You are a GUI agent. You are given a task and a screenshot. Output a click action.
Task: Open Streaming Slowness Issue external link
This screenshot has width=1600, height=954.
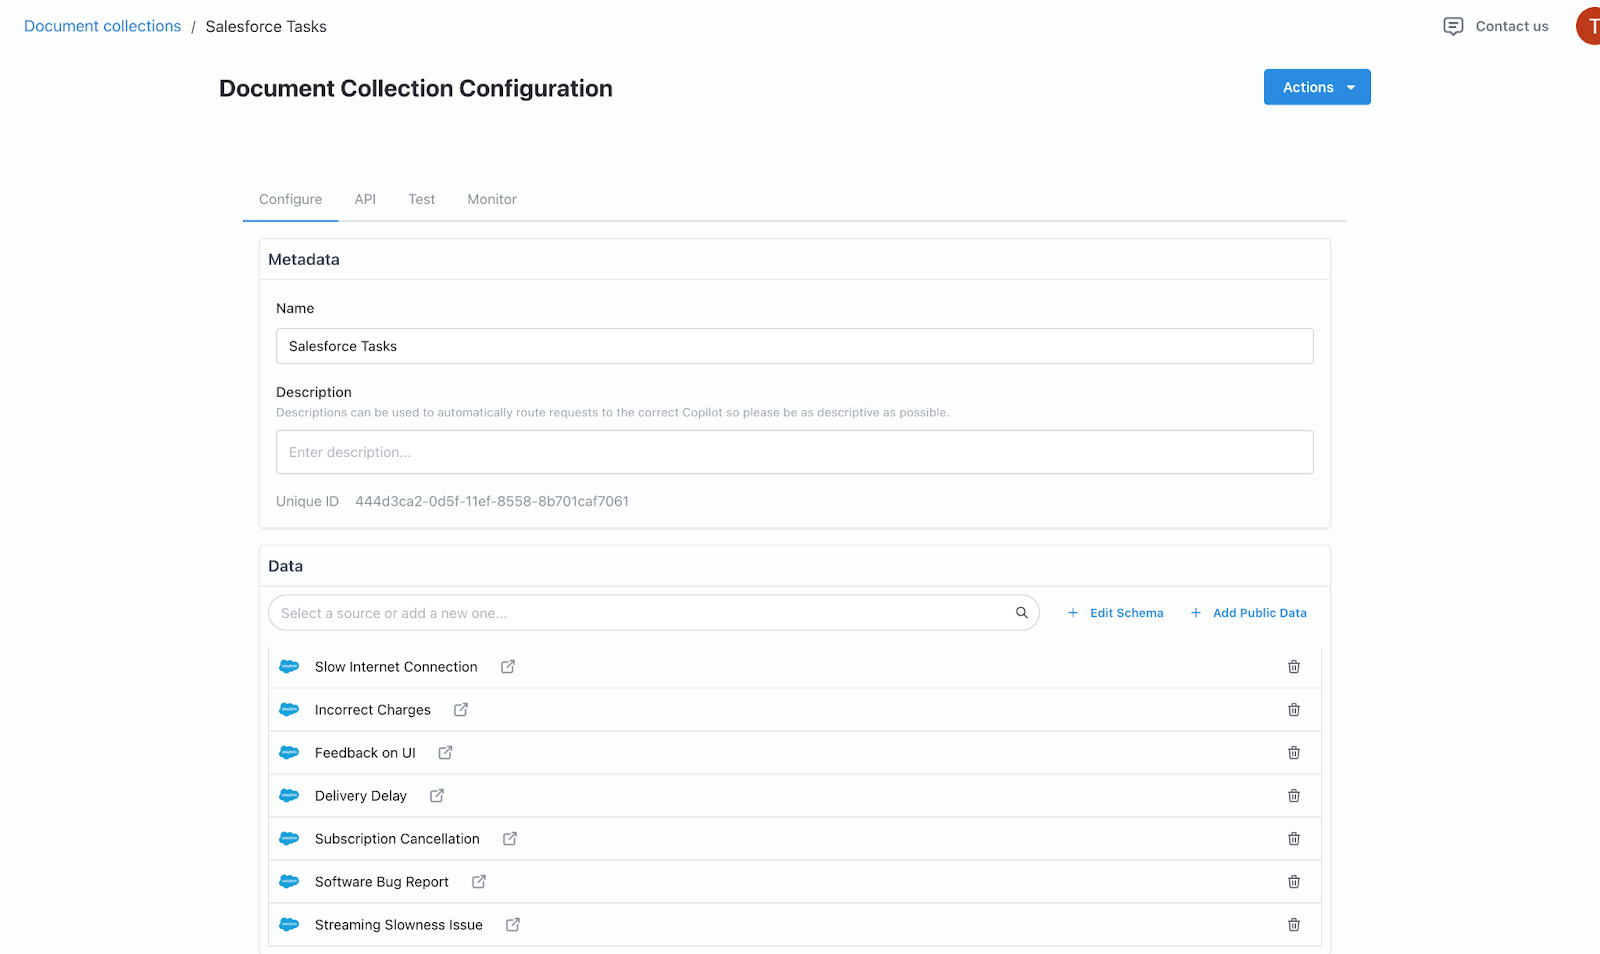(x=513, y=925)
